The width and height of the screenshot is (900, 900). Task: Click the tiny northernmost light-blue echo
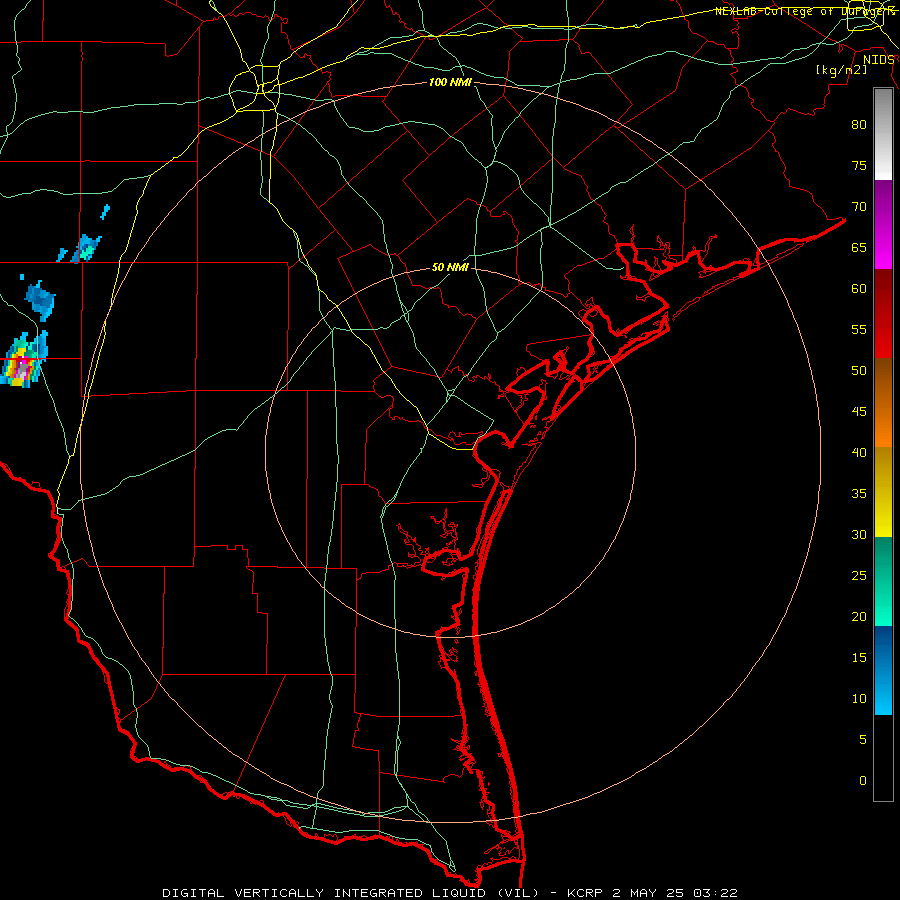[104, 212]
